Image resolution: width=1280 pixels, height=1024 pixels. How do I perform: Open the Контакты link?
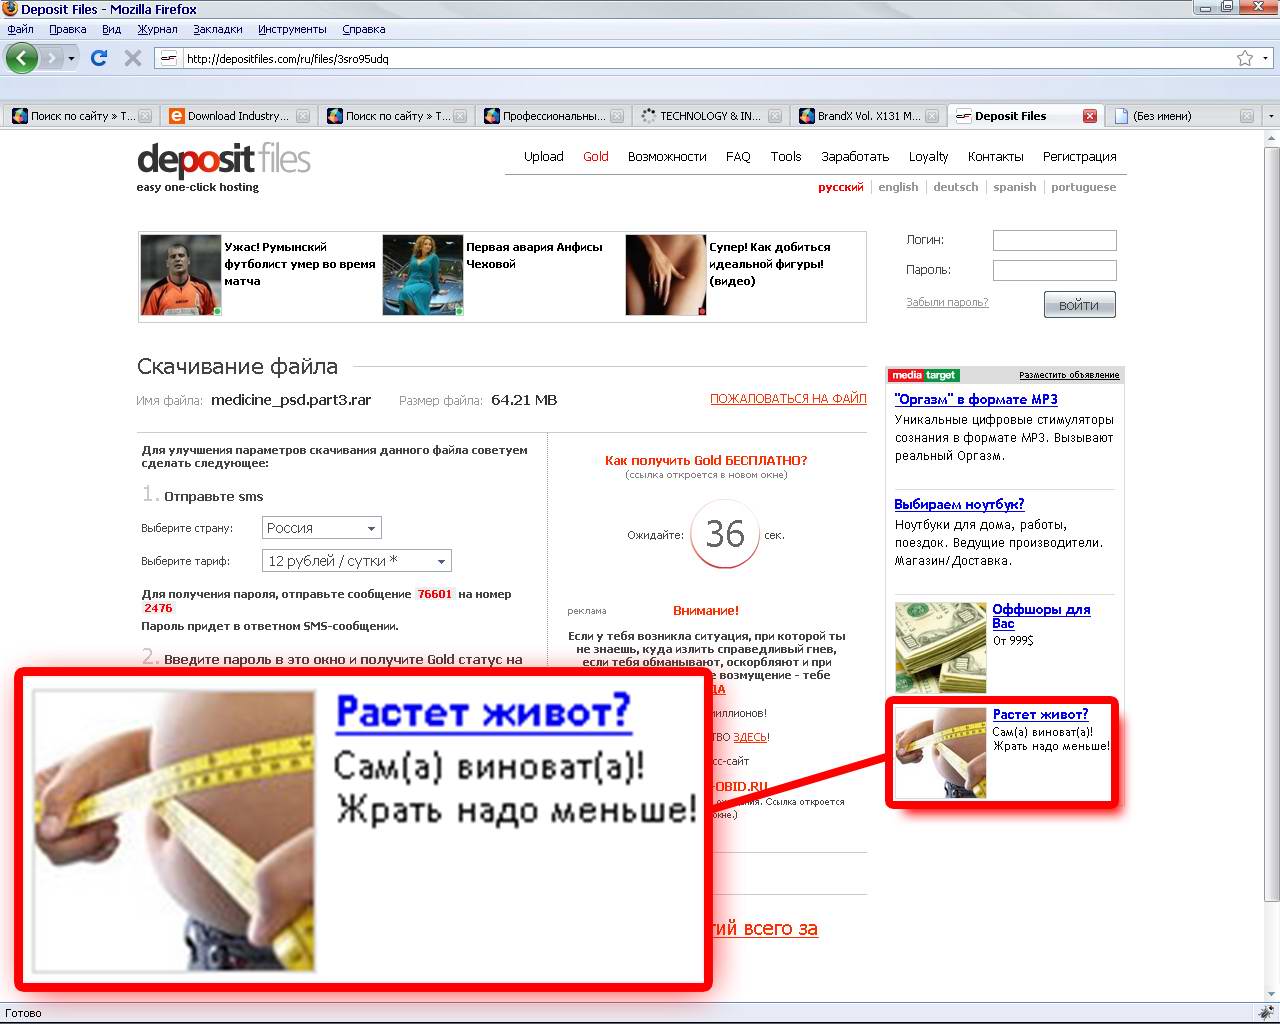[x=996, y=156]
